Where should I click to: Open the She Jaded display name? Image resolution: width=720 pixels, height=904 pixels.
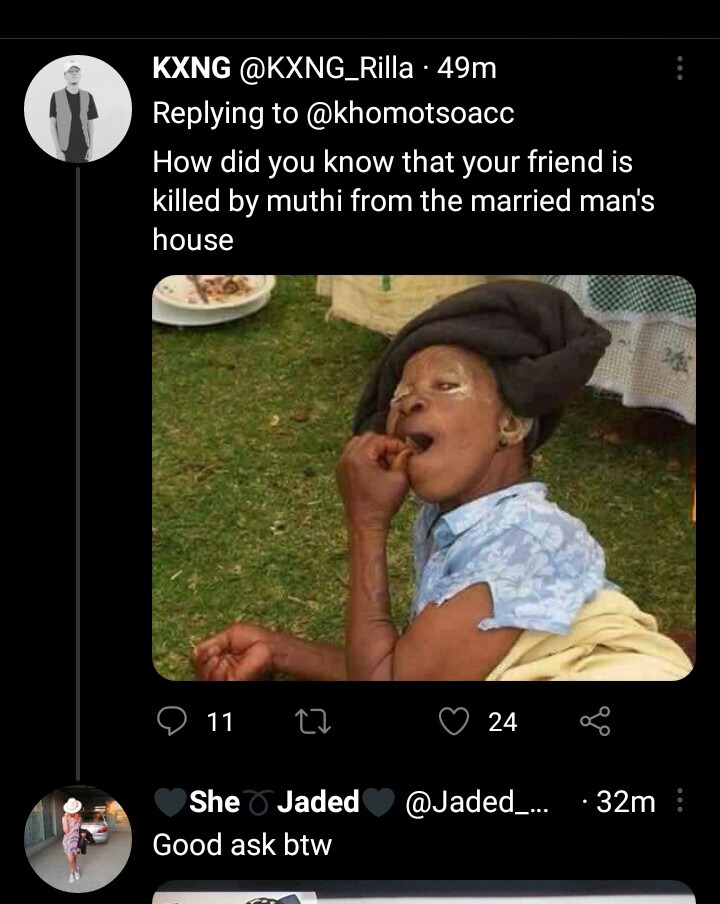tap(273, 801)
